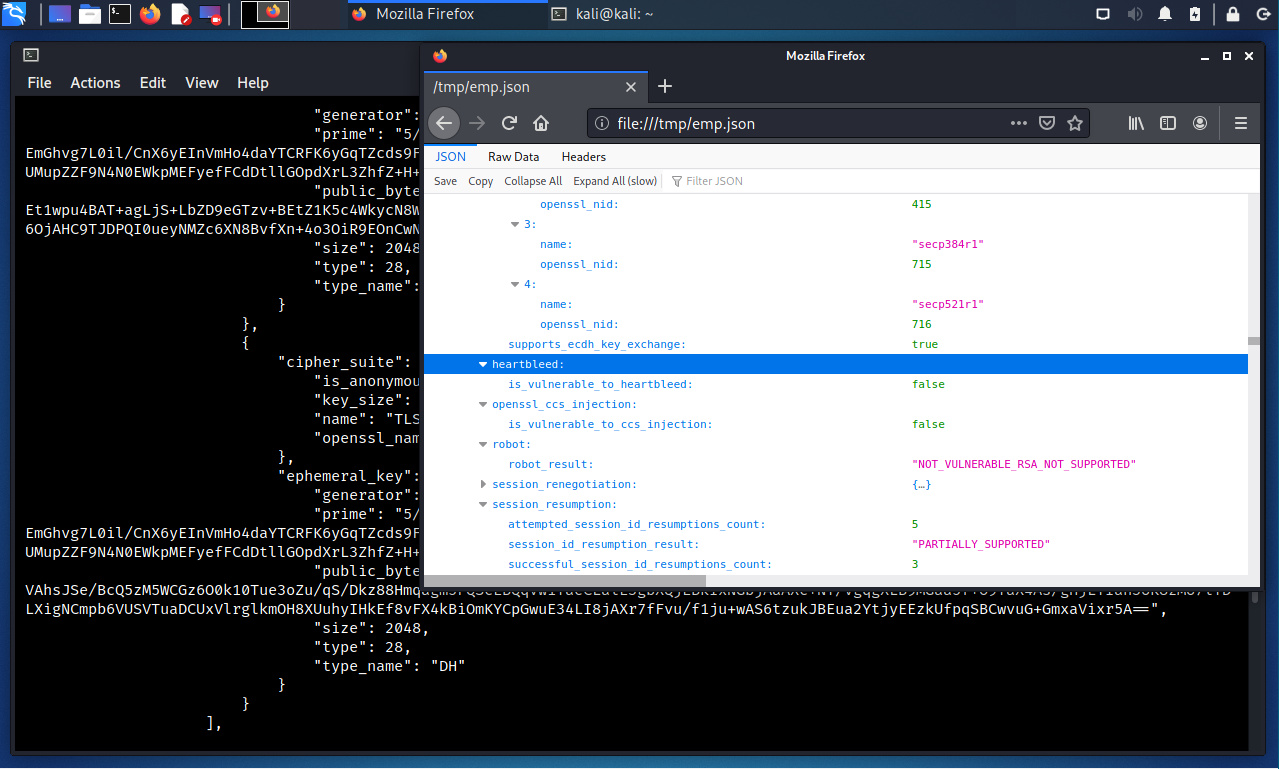The height and width of the screenshot is (769, 1279).
Task: Click Collapse All in JSON viewer
Action: tap(533, 181)
